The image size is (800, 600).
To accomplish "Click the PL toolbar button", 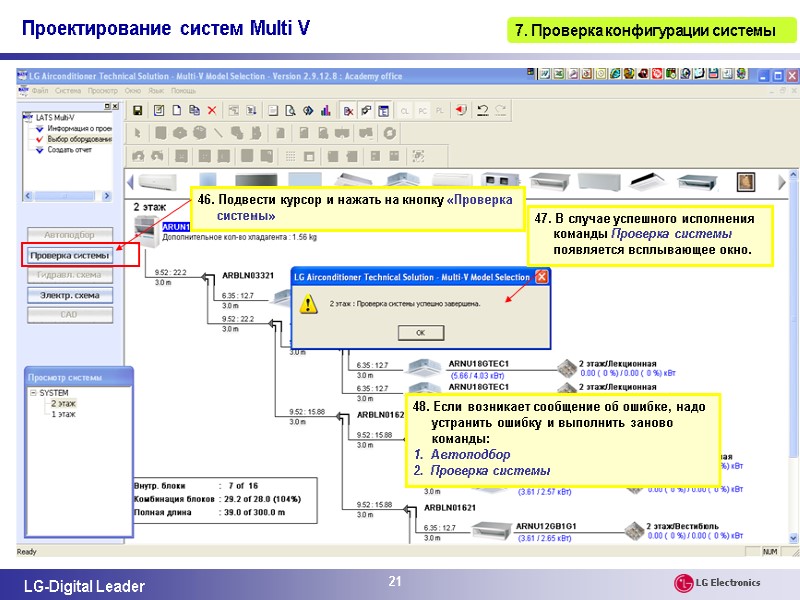I will [440, 111].
